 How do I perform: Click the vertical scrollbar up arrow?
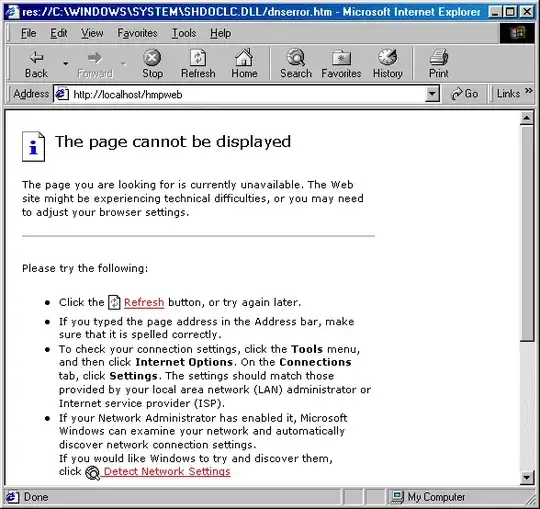pos(527,118)
